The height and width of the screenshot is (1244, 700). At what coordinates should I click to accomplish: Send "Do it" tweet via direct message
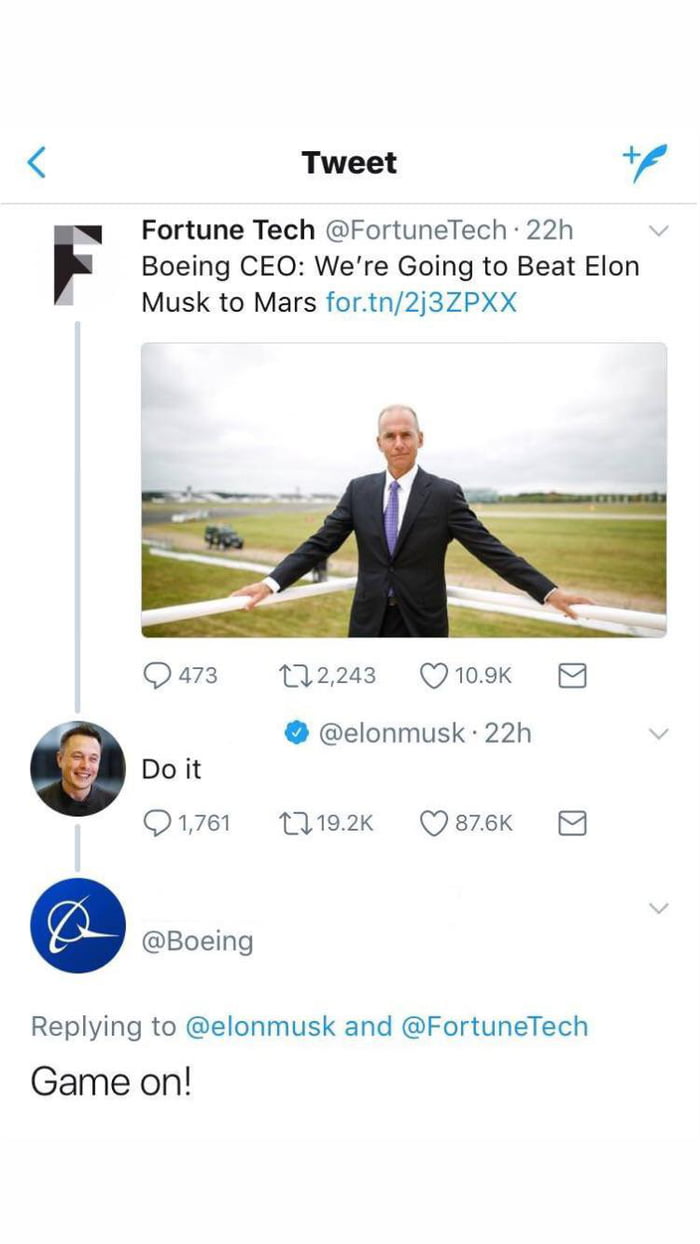571,824
